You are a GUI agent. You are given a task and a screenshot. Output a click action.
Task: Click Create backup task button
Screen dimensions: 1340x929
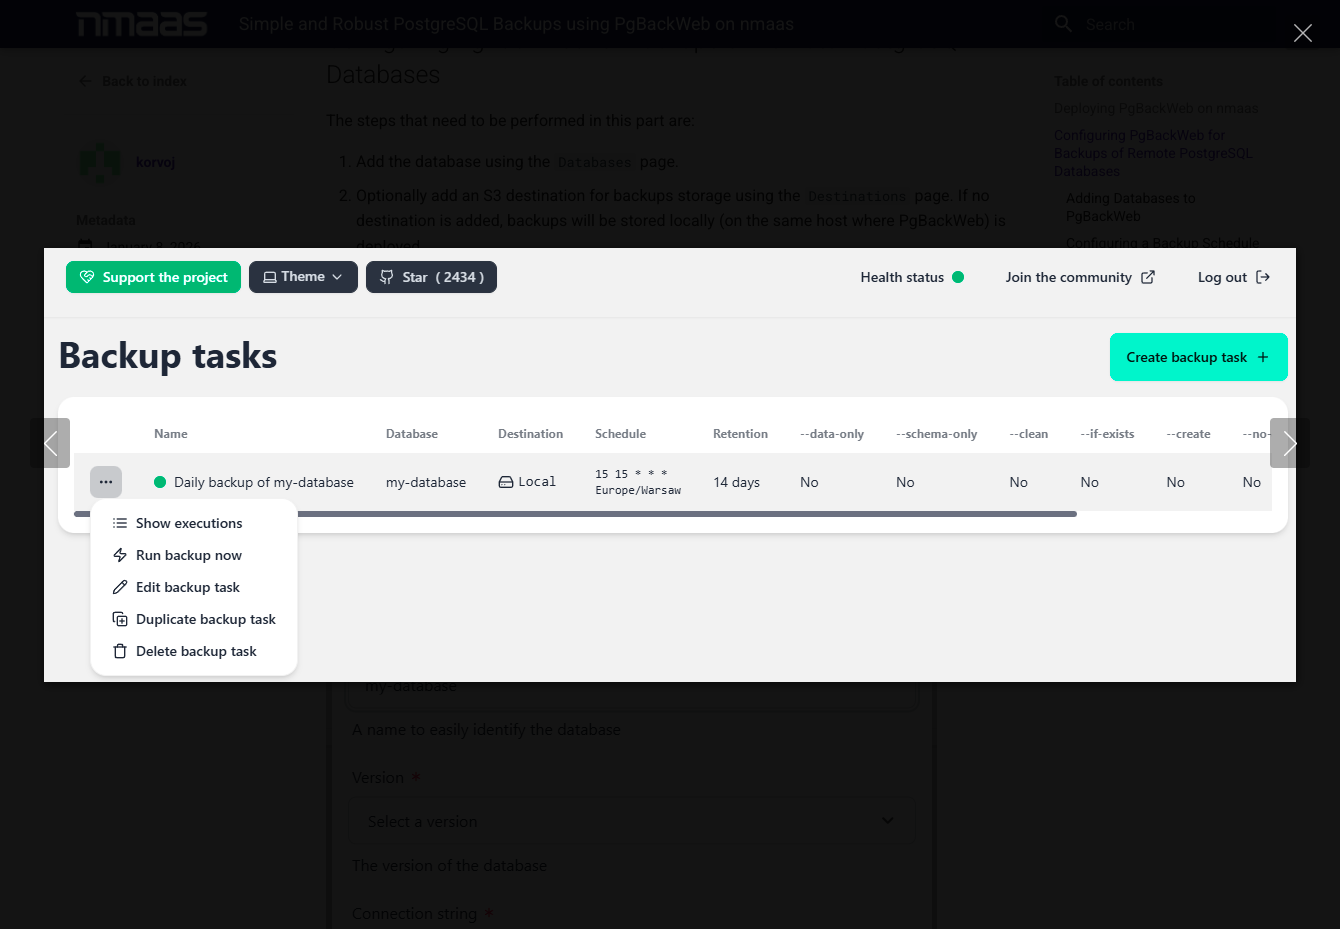click(x=1198, y=357)
